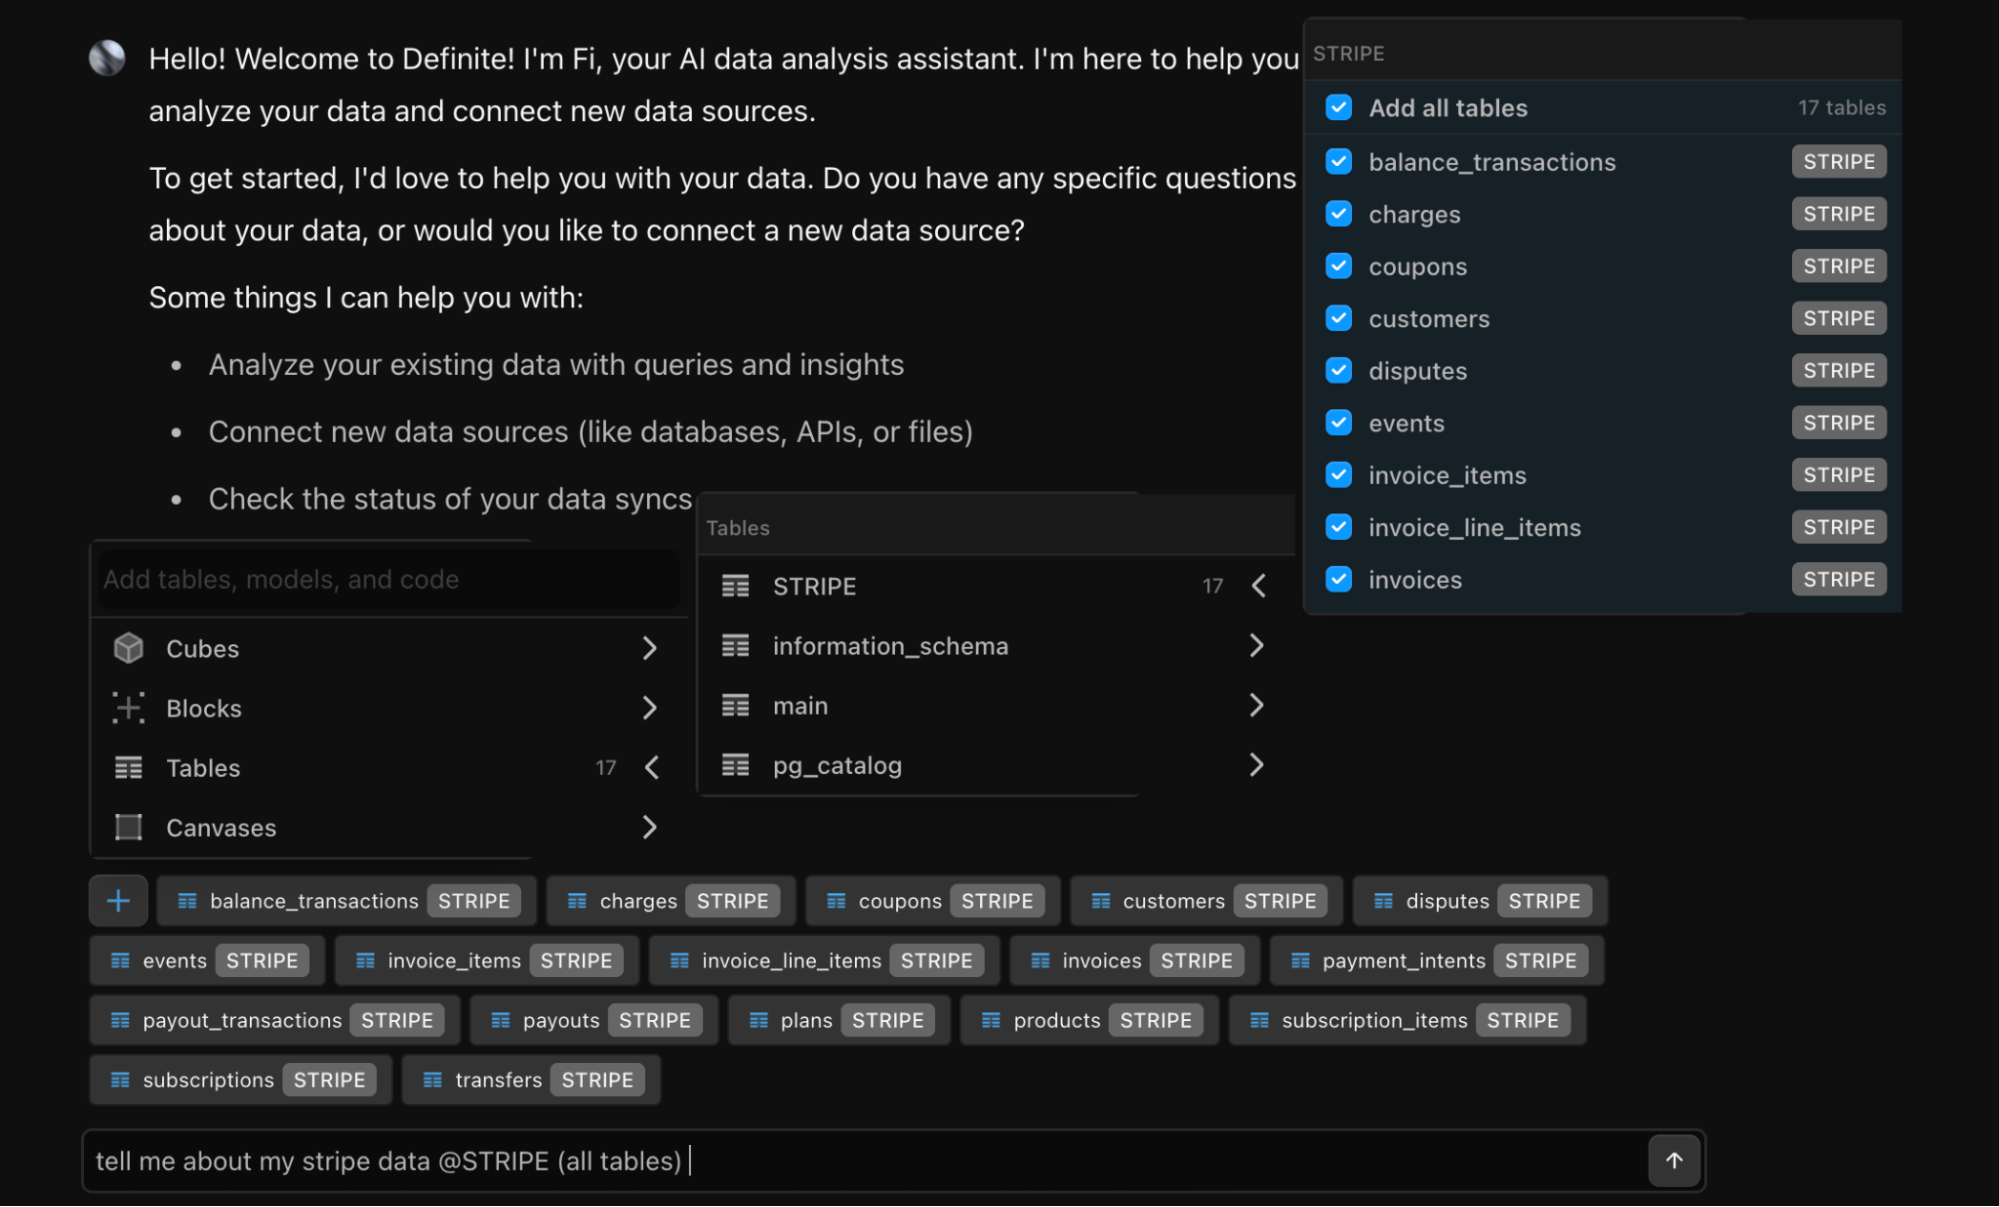Click Fi assistant avatar icon
This screenshot has height=1207, width=1999.
tap(107, 59)
